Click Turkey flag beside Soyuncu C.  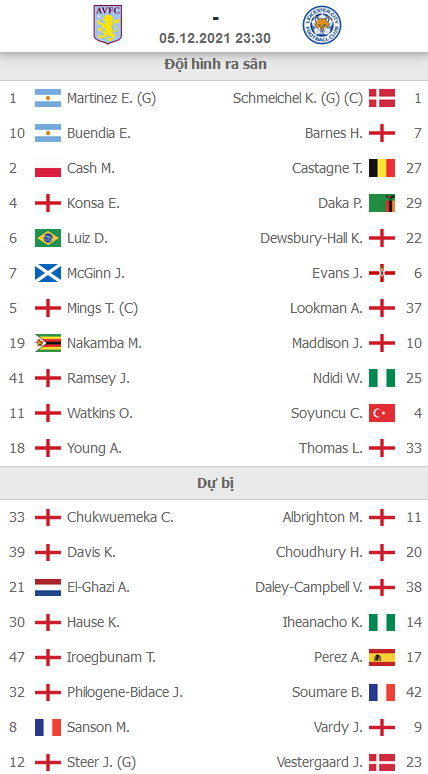382,413
